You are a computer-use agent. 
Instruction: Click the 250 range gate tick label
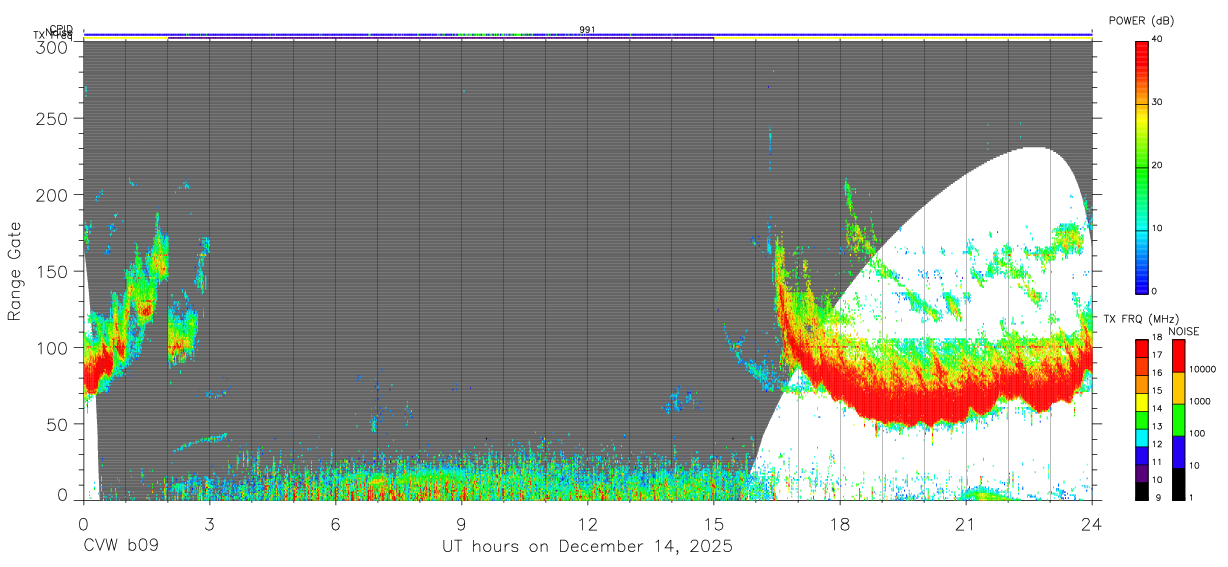[x=52, y=118]
